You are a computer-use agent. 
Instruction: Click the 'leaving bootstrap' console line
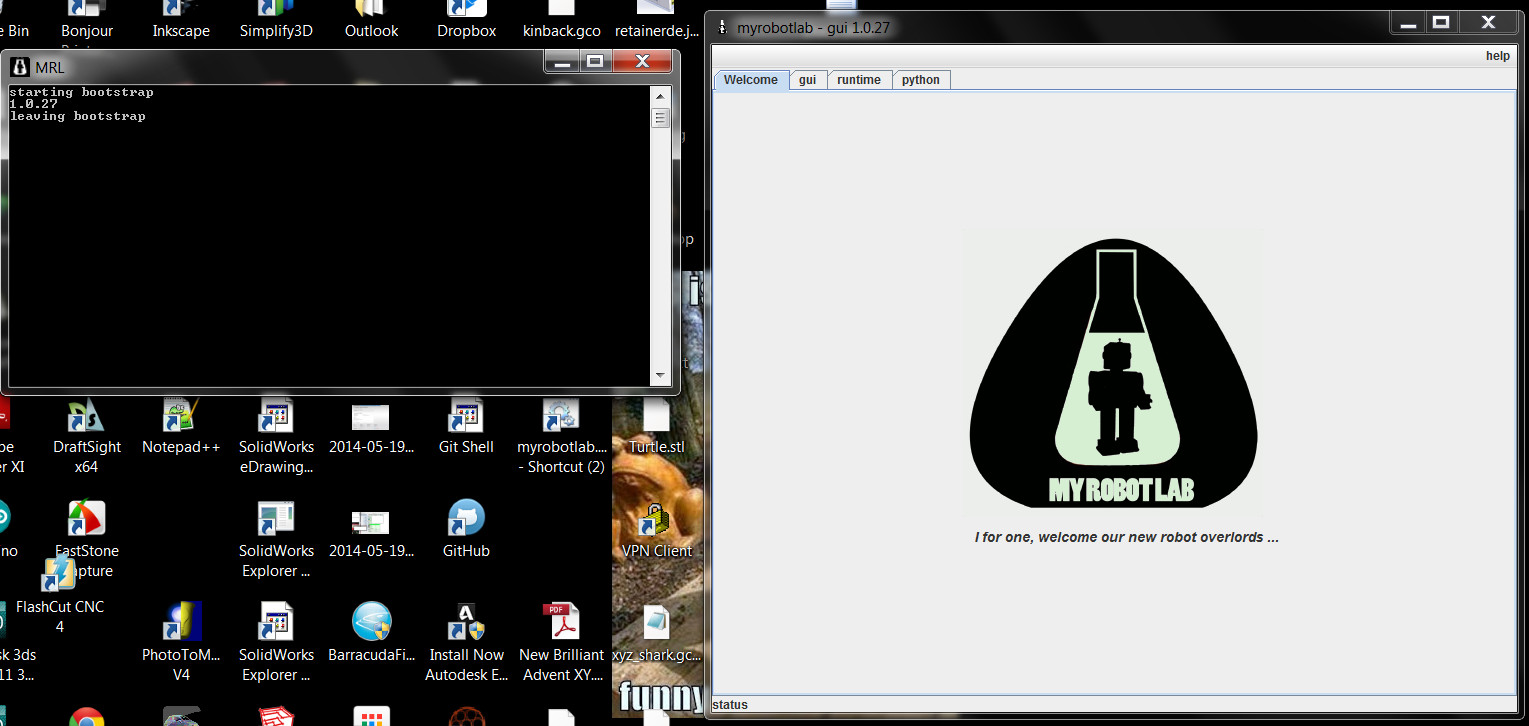pos(78,116)
